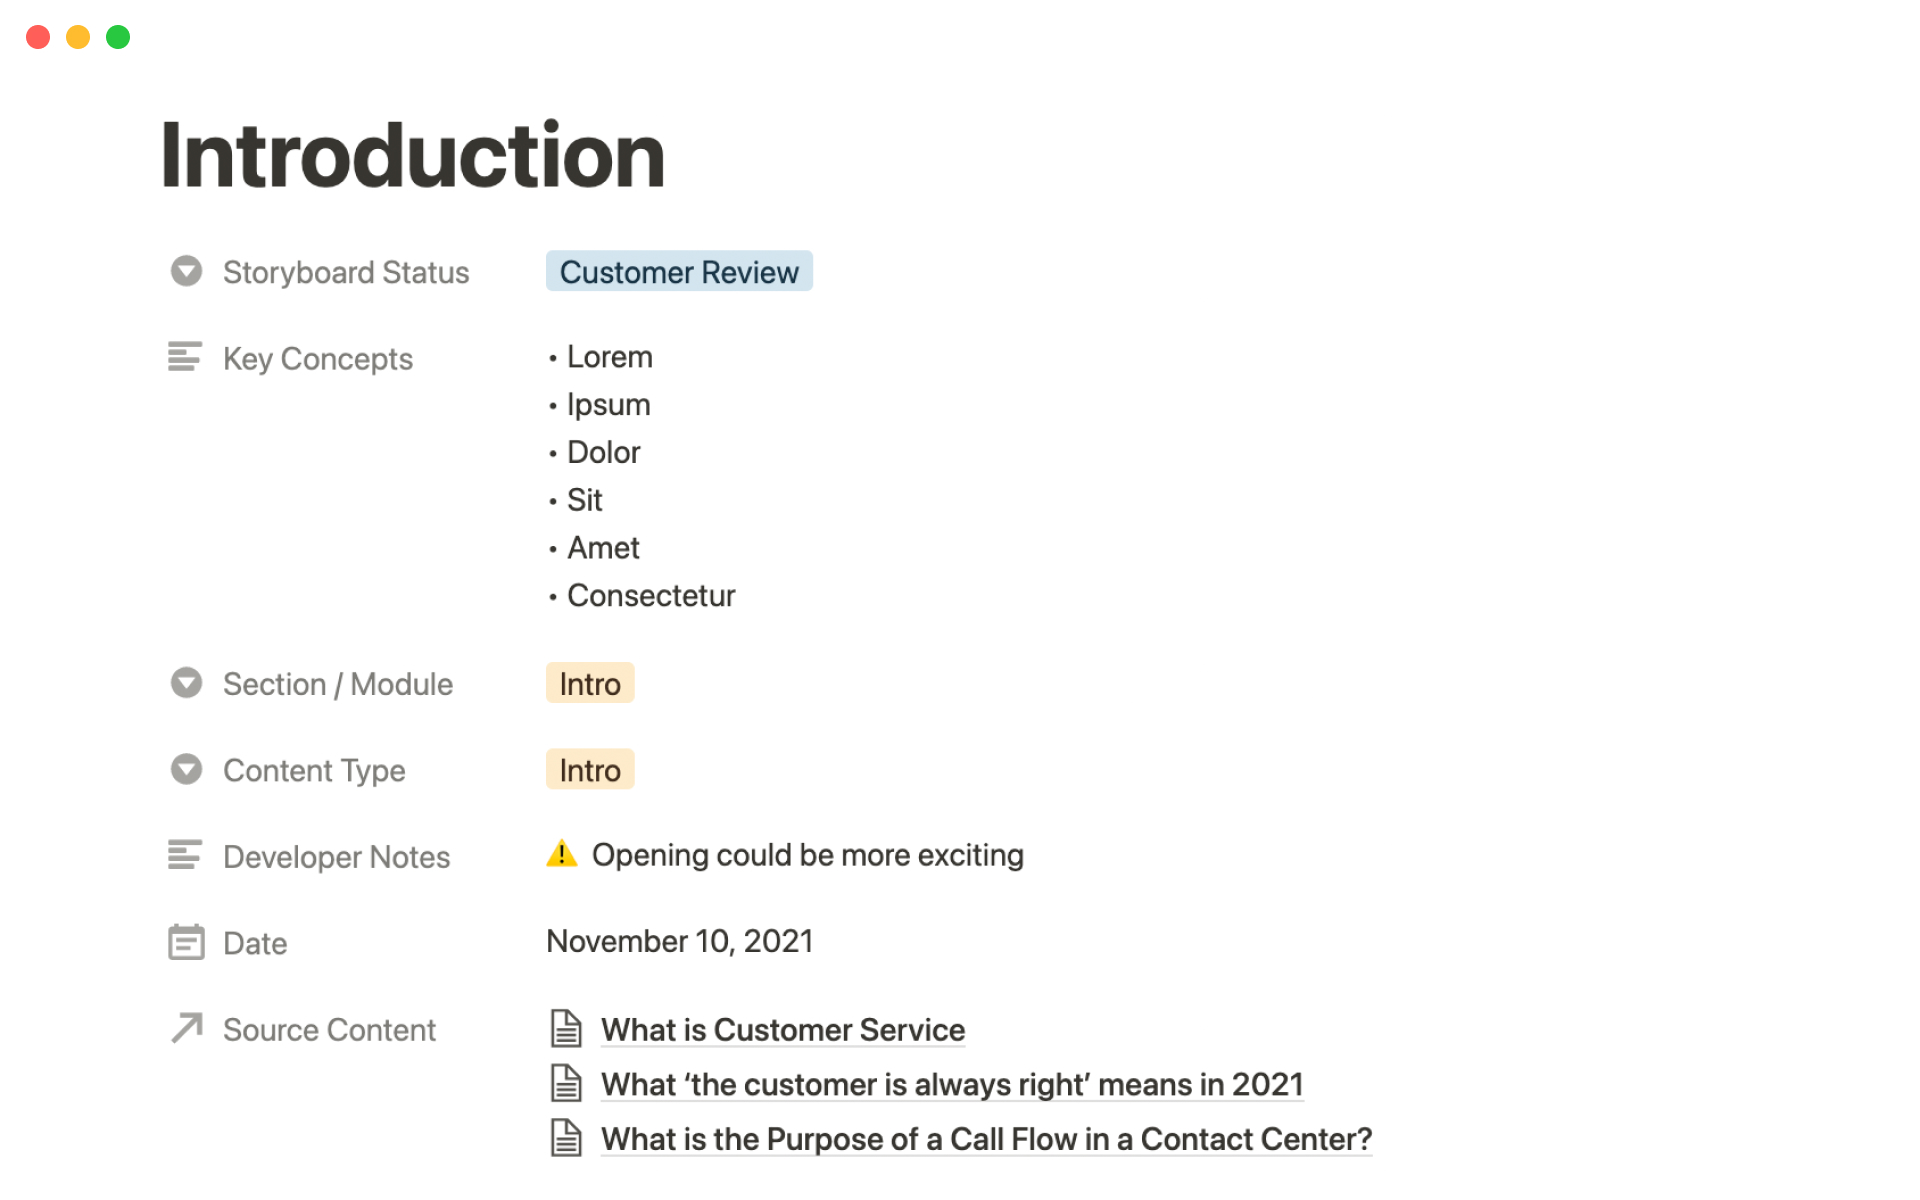Open 'the customer is always right' means in 2021 link
The height and width of the screenshot is (1200, 1920).
(951, 1085)
